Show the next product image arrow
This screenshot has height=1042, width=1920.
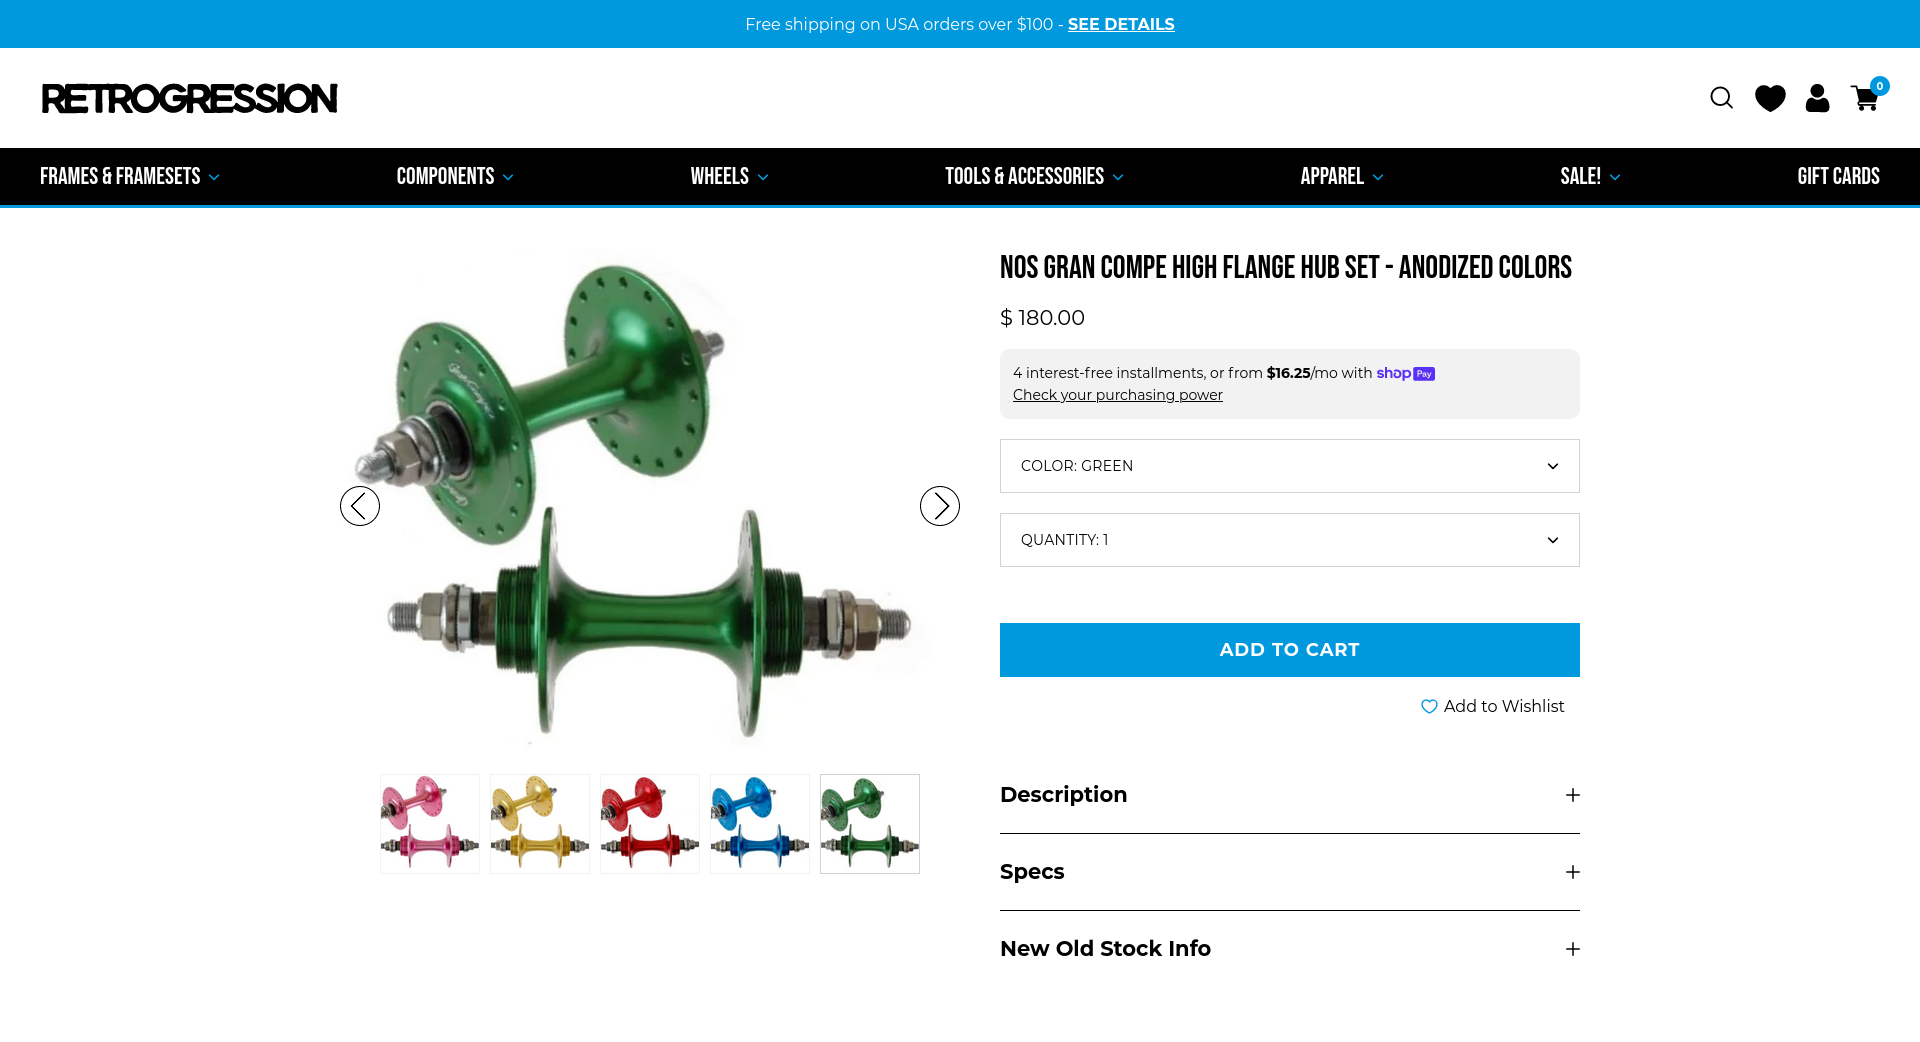940,506
